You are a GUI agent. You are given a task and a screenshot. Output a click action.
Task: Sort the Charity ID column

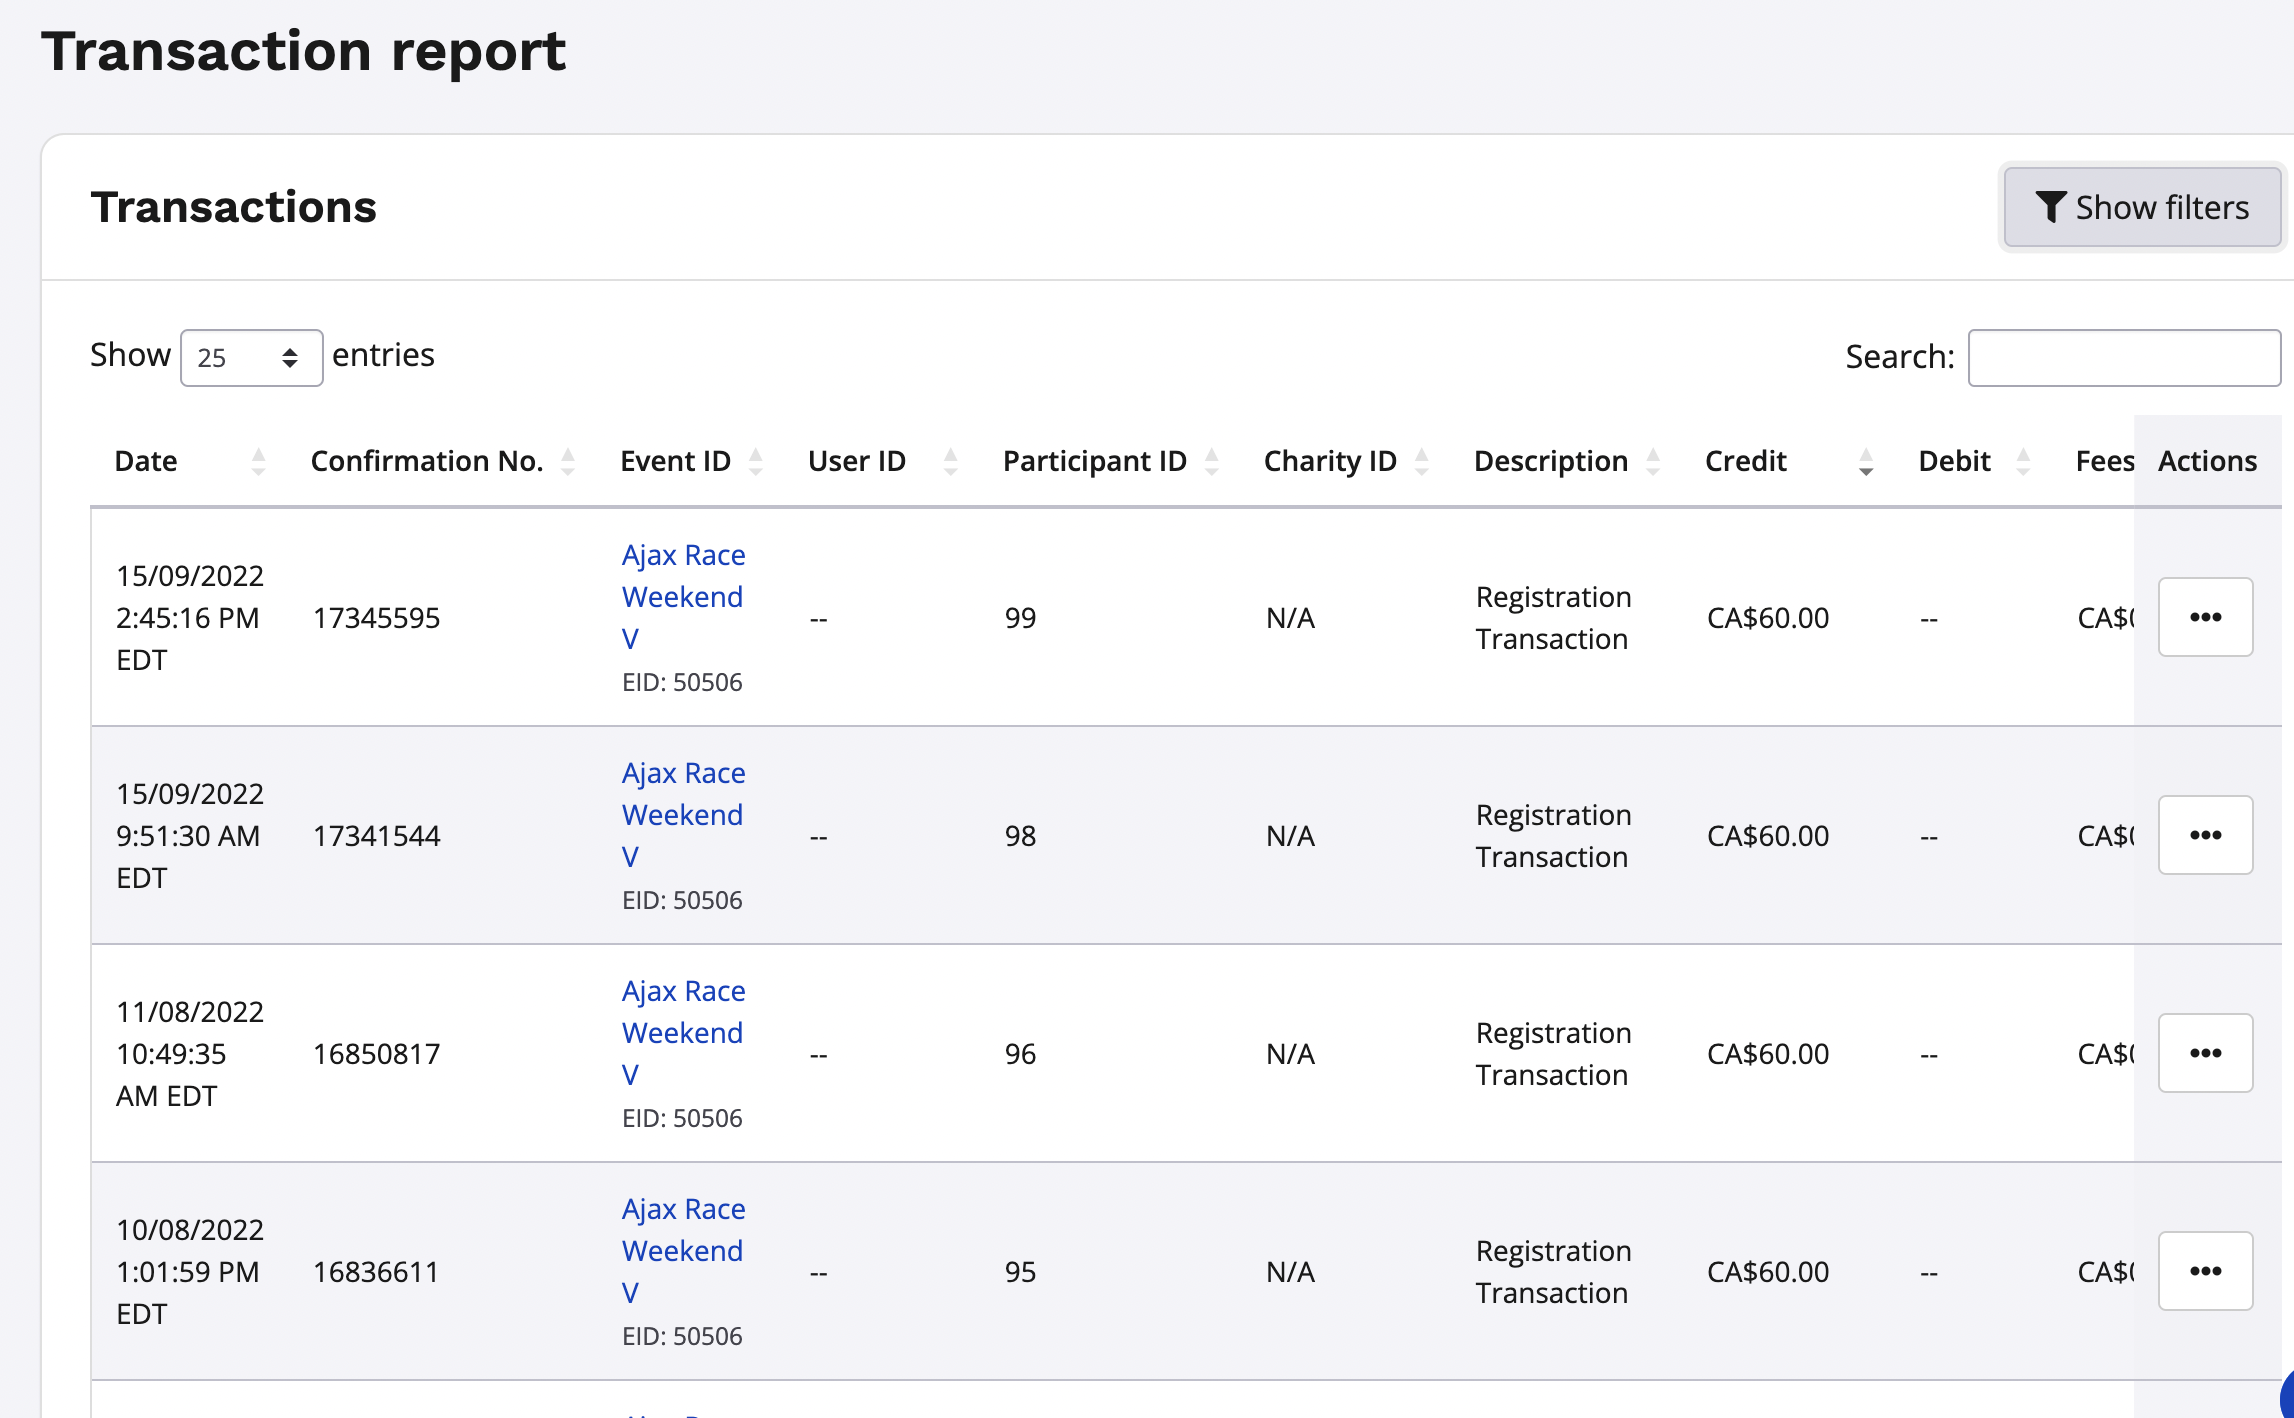pyautogui.click(x=1422, y=461)
